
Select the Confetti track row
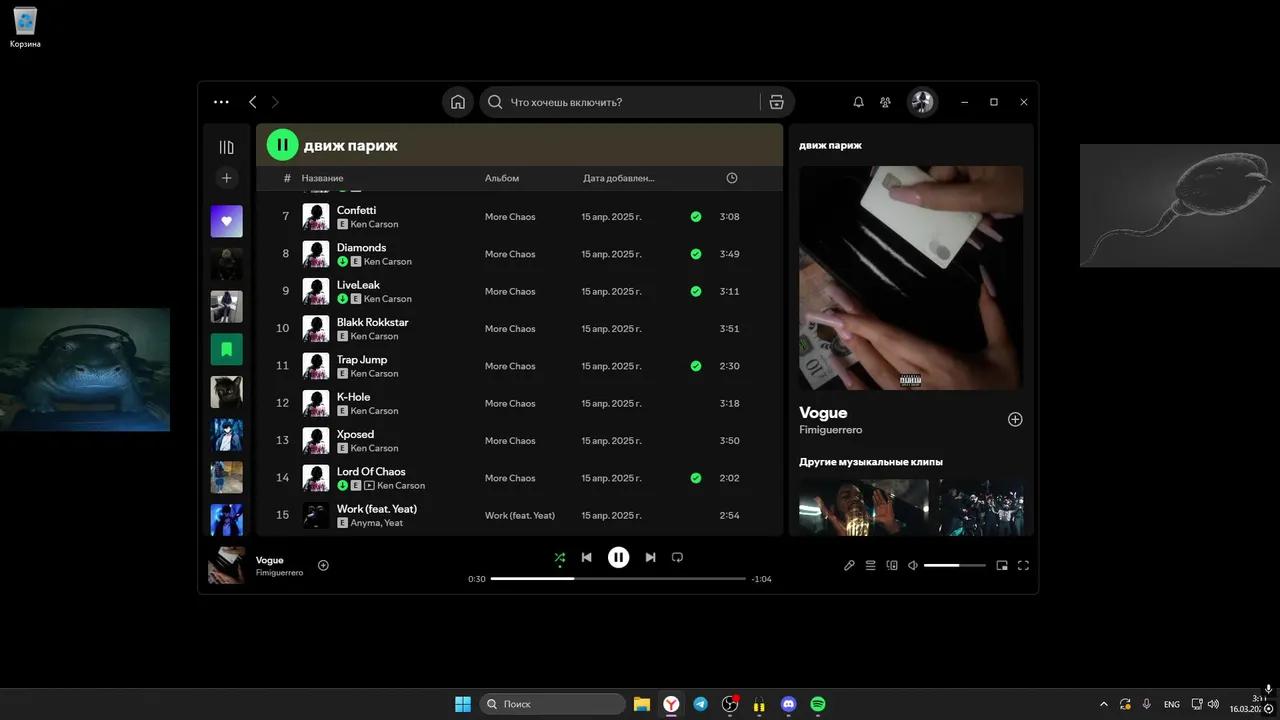pyautogui.click(x=519, y=217)
